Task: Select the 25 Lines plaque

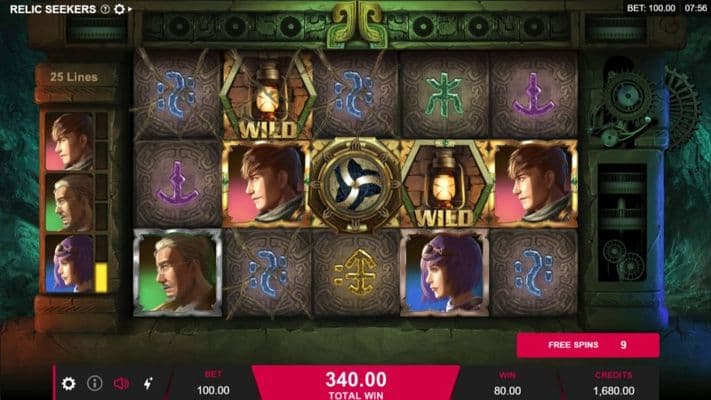Action: 74,77
